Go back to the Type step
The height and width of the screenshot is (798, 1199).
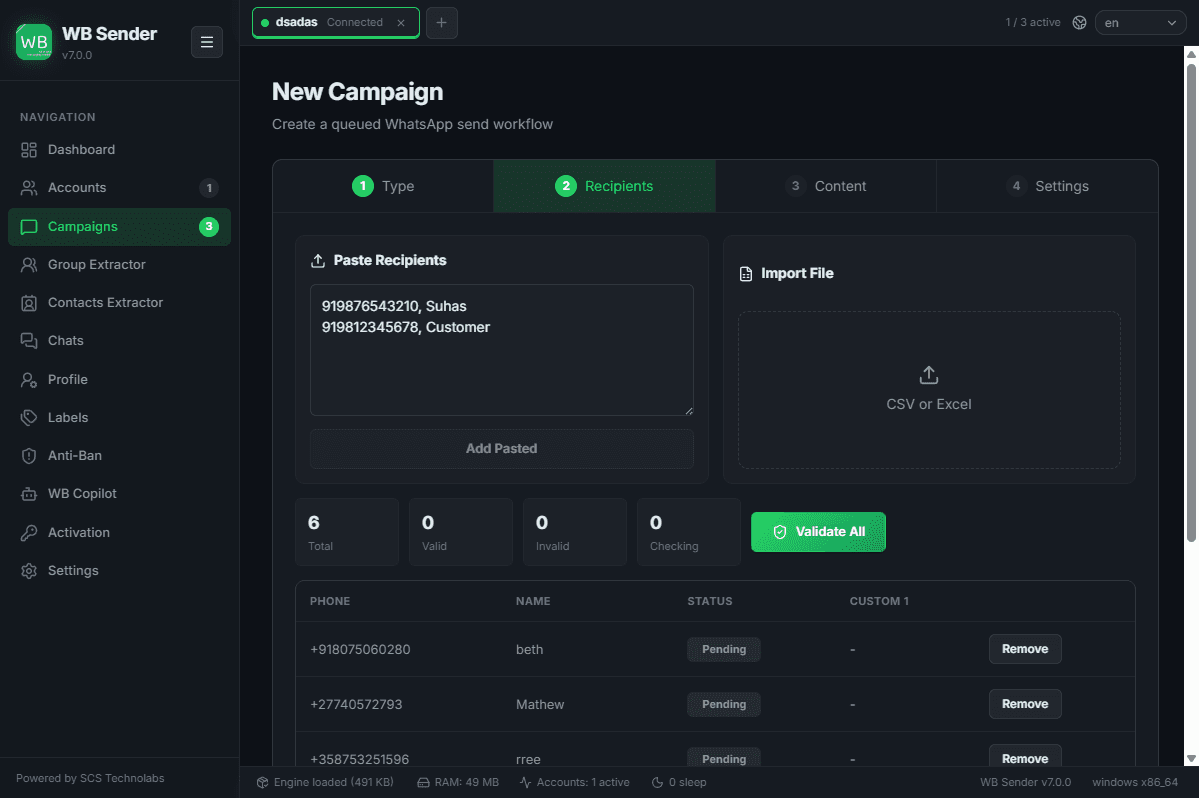click(383, 187)
